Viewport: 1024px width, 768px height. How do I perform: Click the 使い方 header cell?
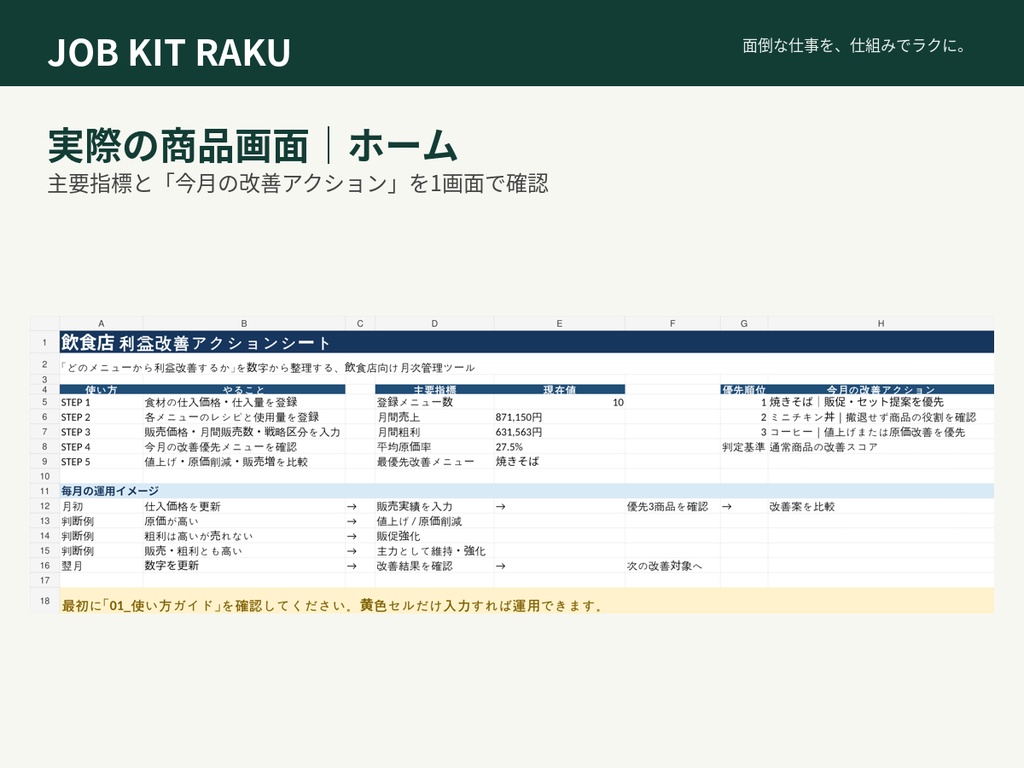(x=101, y=390)
